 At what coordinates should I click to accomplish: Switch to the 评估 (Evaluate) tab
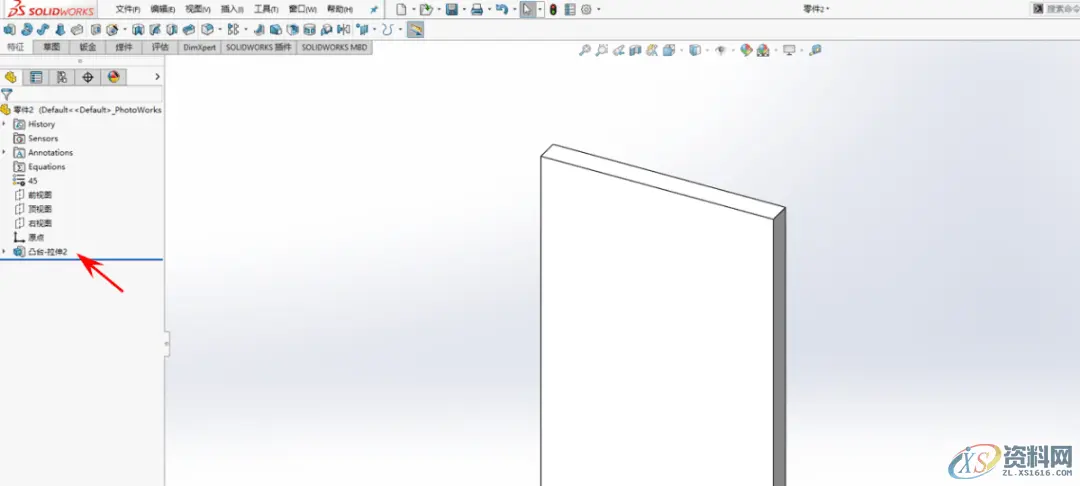tap(160, 47)
